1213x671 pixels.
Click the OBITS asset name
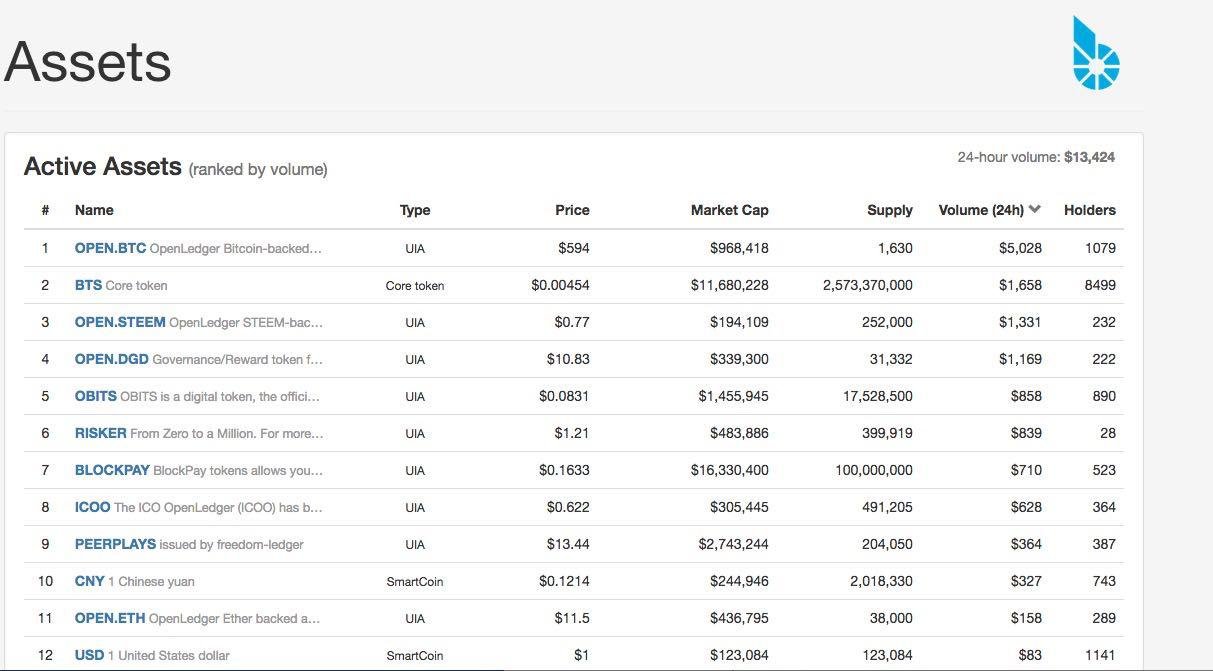95,396
